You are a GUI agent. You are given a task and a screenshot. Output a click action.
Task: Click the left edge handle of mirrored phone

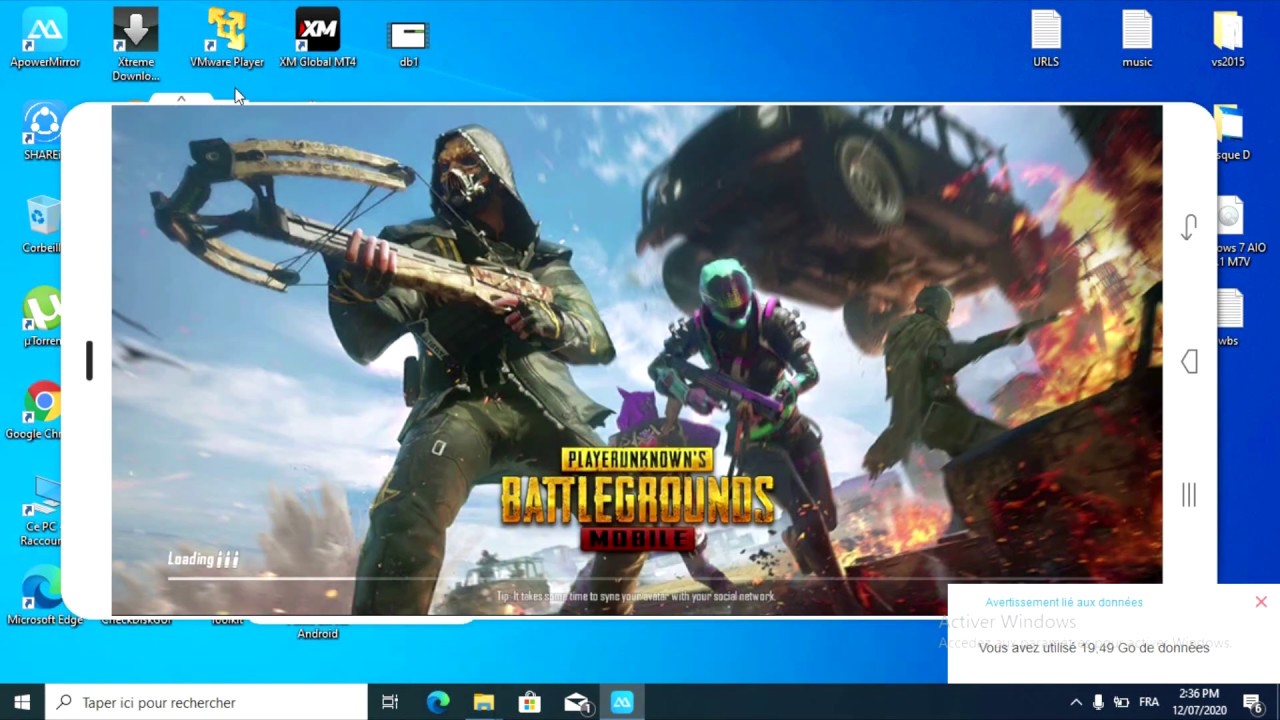coord(89,360)
